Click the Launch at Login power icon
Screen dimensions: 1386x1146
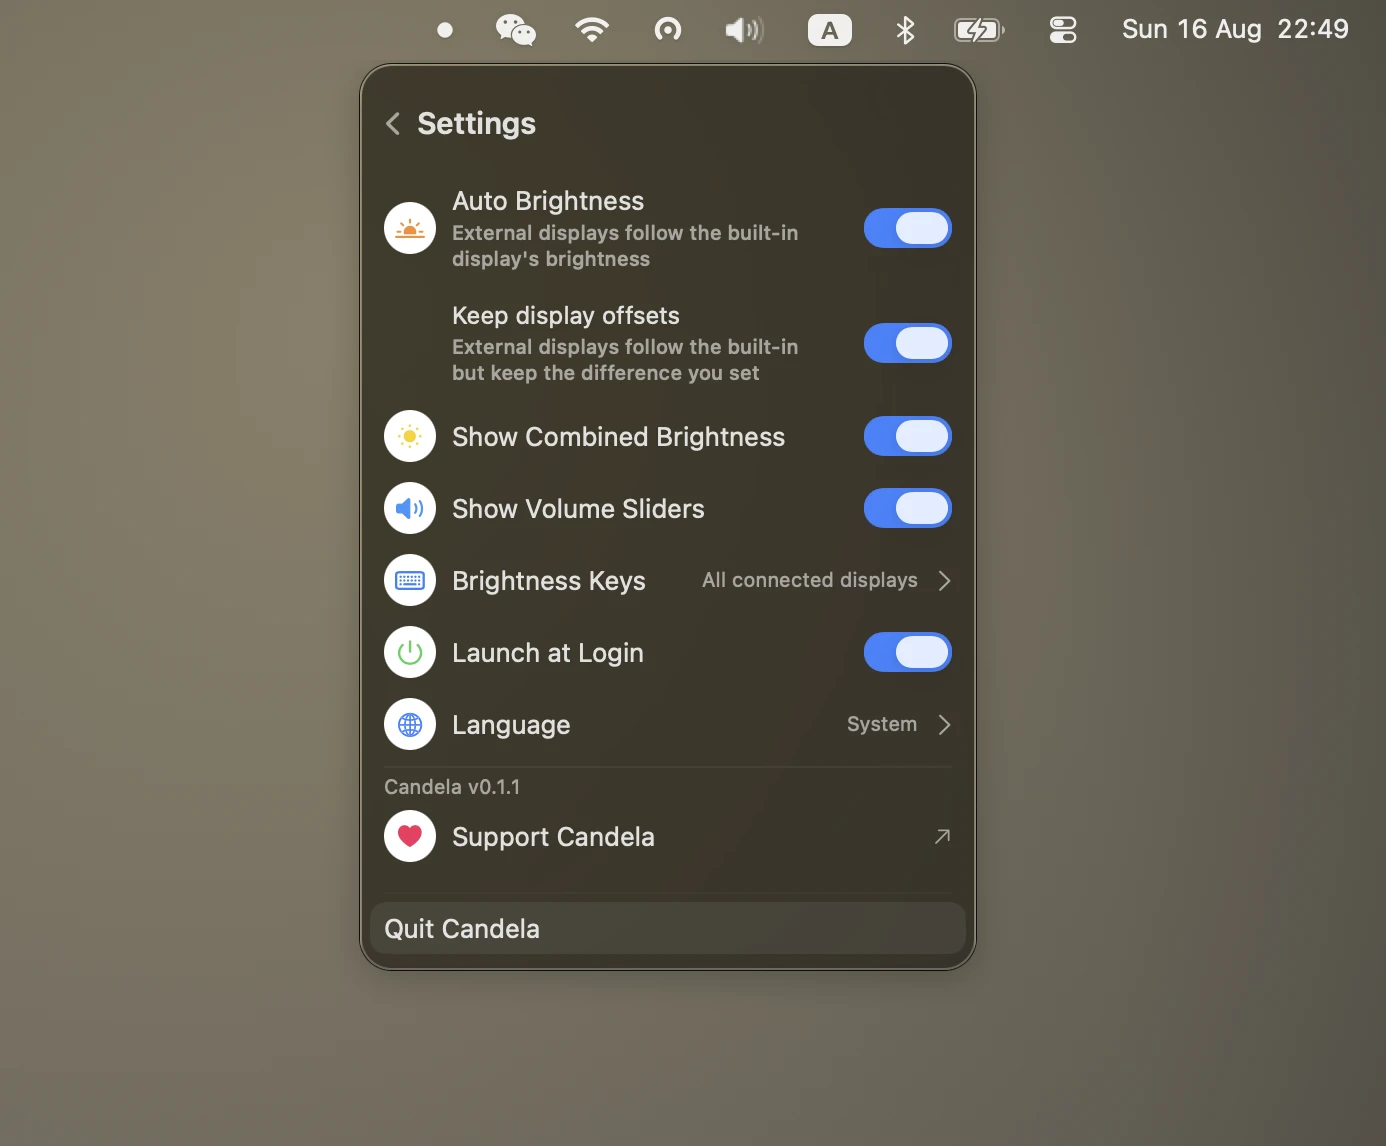[410, 652]
